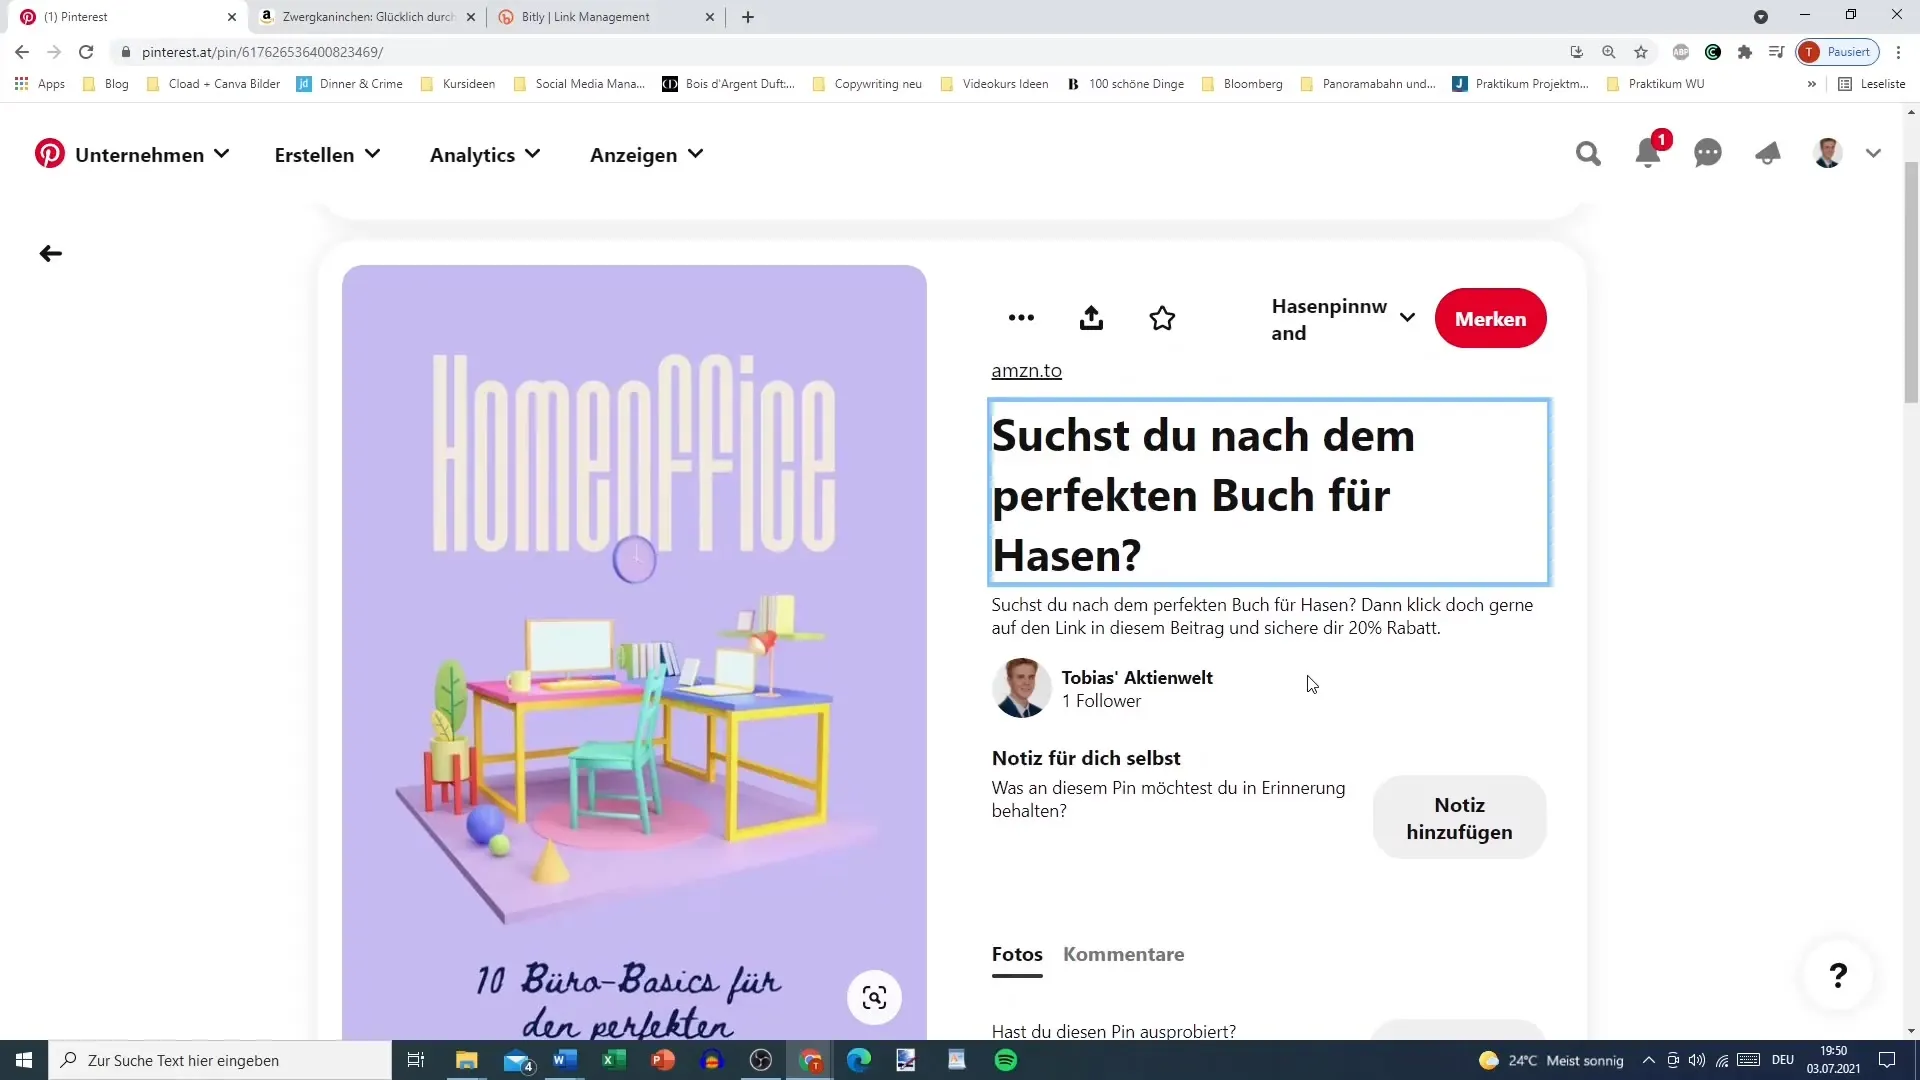Click the more options ellipsis icon
1920x1080 pixels.
(1021, 318)
